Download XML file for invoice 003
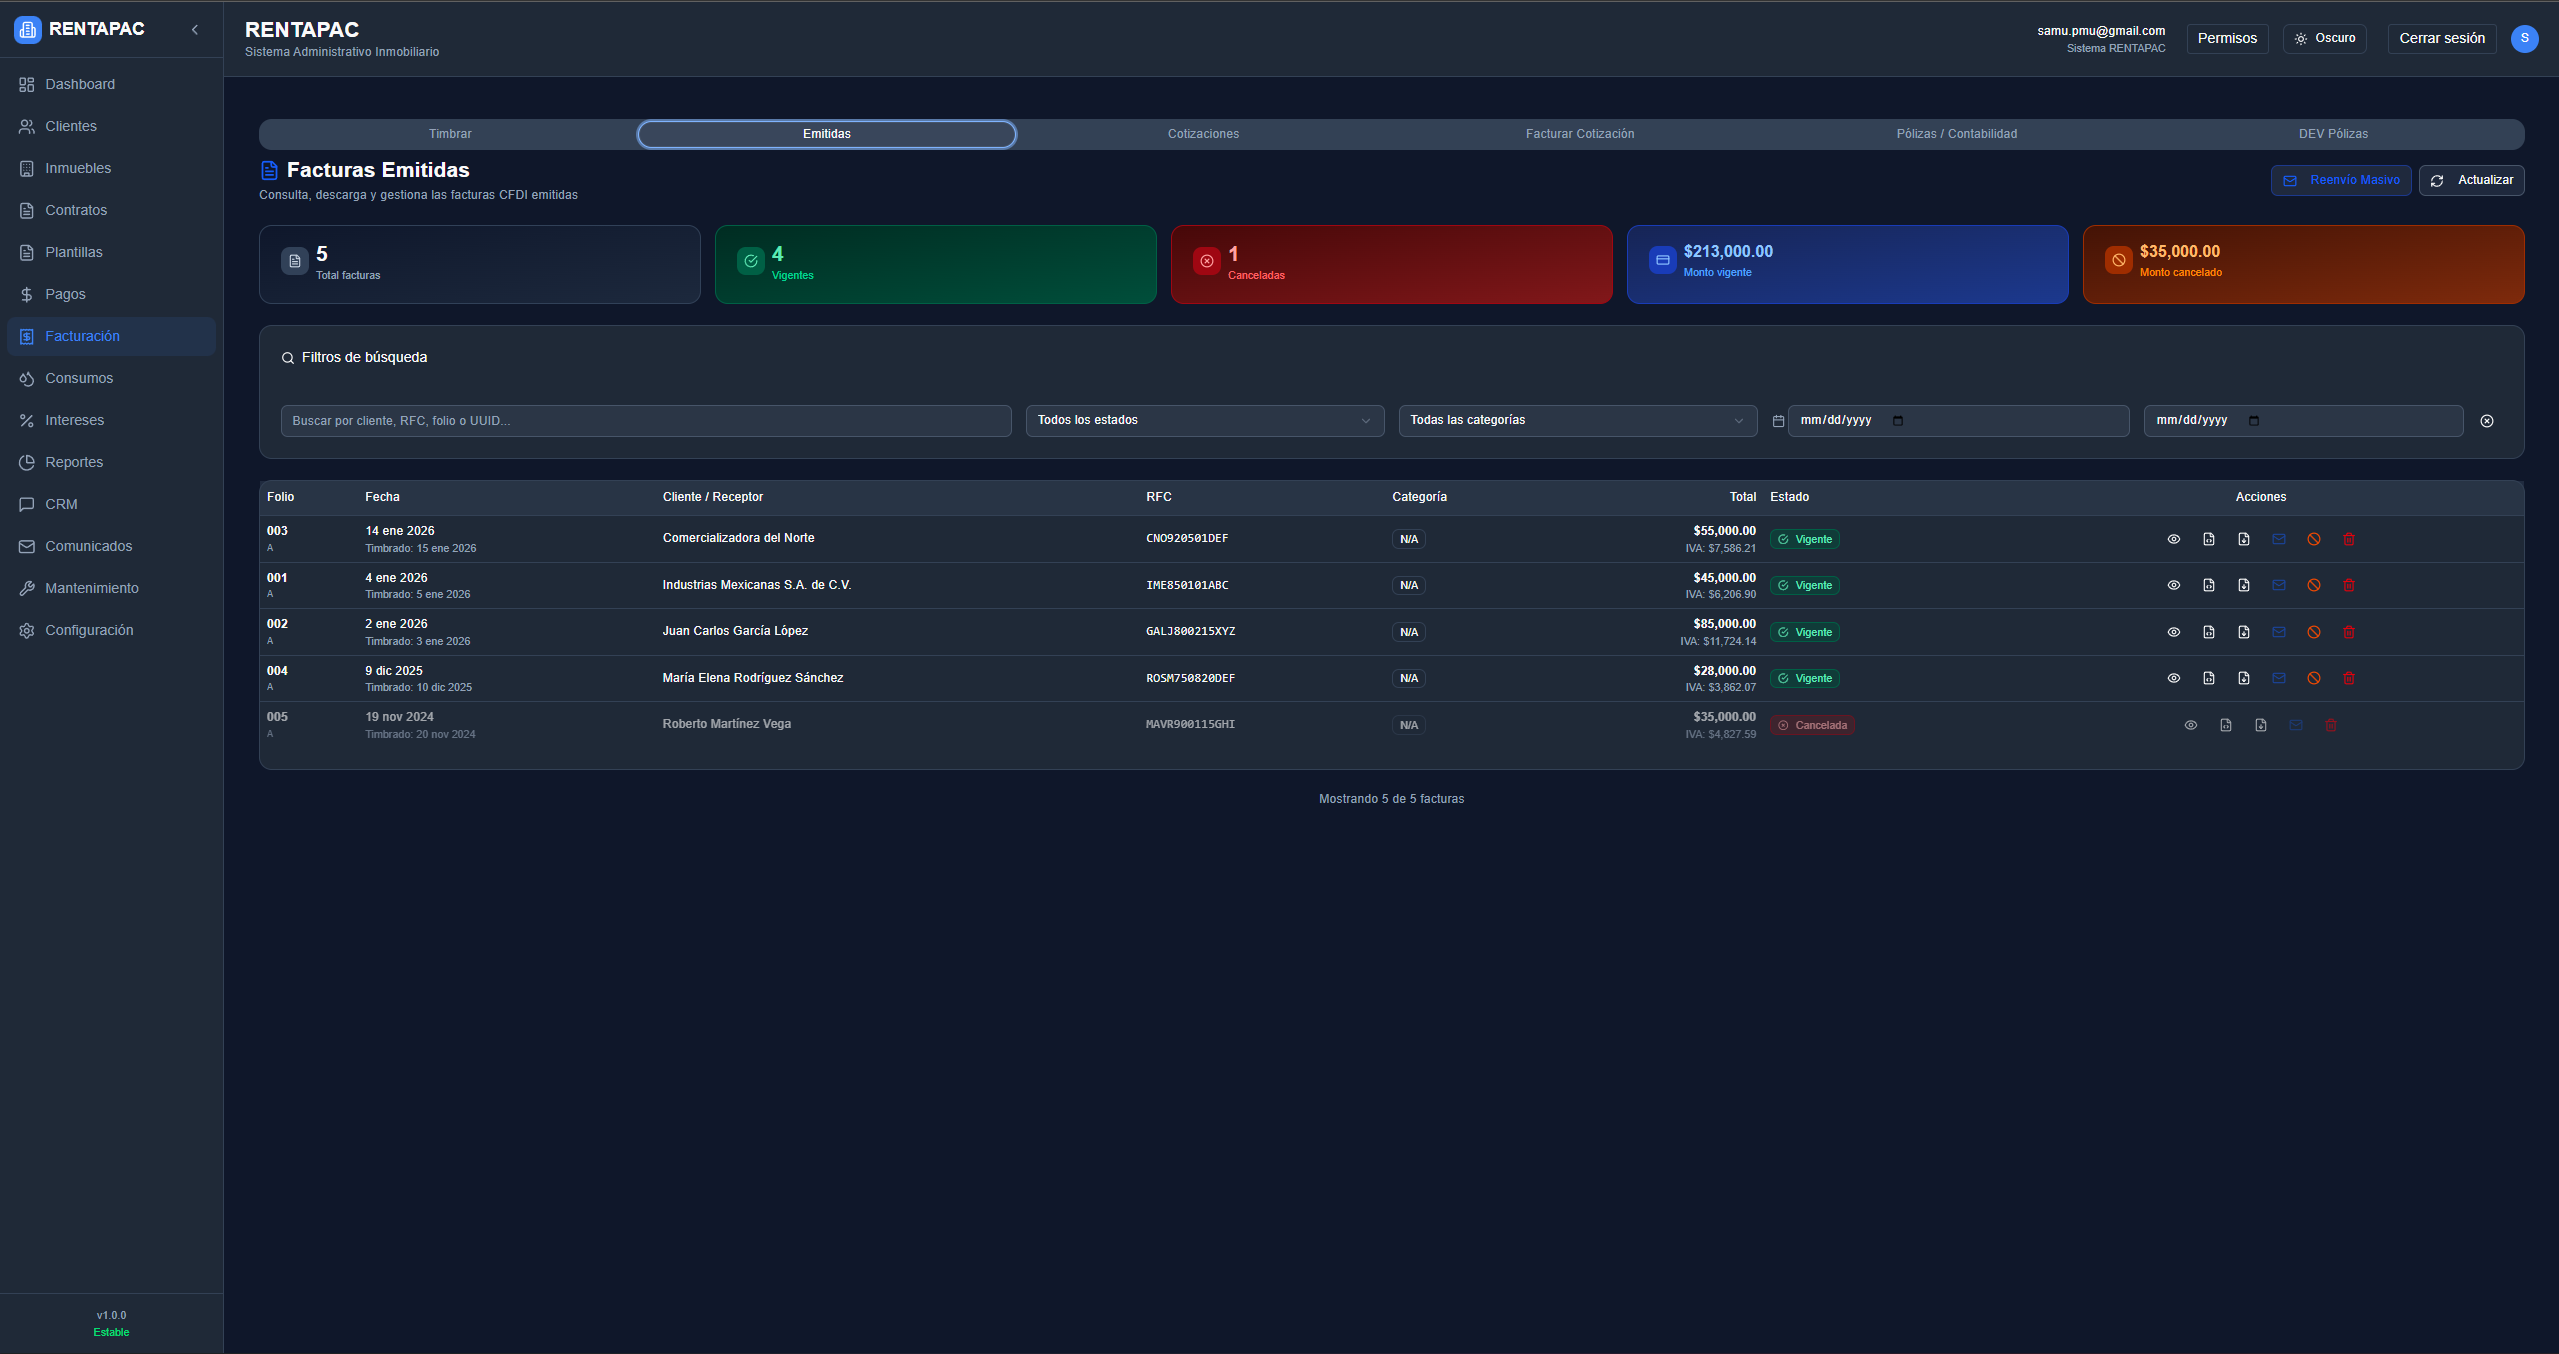The width and height of the screenshot is (2559, 1354). (2208, 539)
